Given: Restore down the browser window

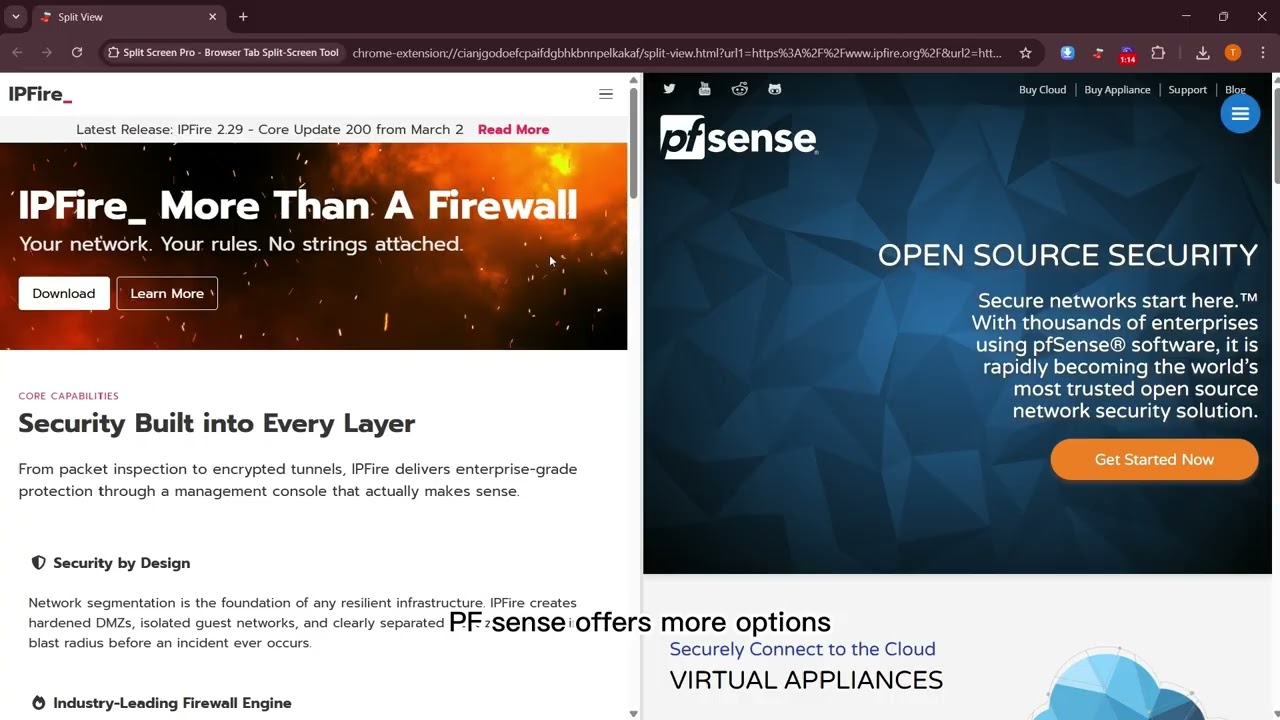Looking at the screenshot, I should [x=1223, y=17].
